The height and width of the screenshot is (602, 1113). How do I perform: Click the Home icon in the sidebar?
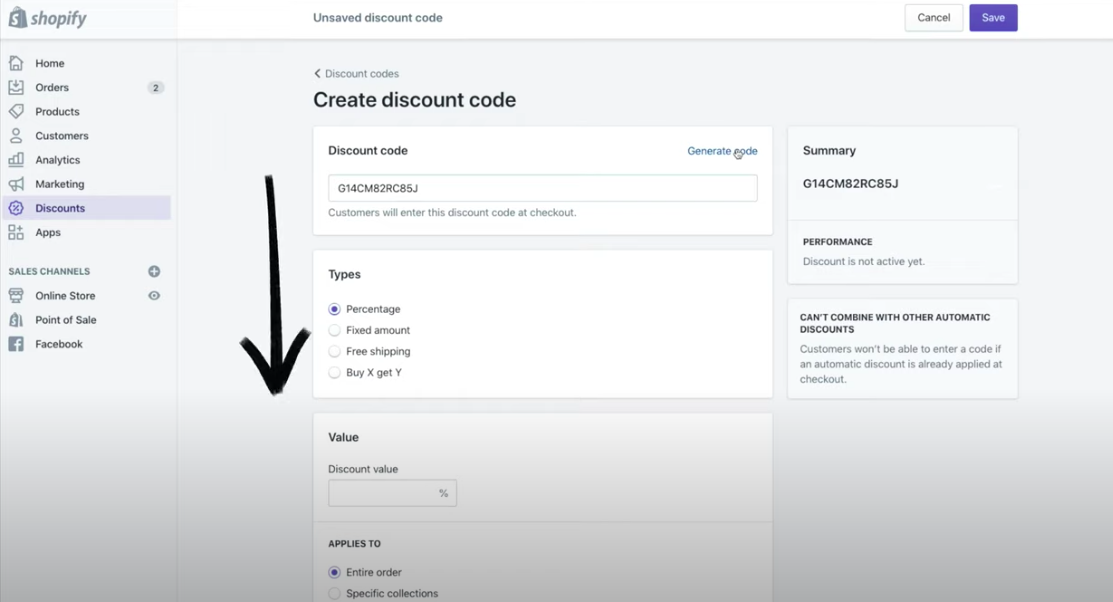pos(16,63)
